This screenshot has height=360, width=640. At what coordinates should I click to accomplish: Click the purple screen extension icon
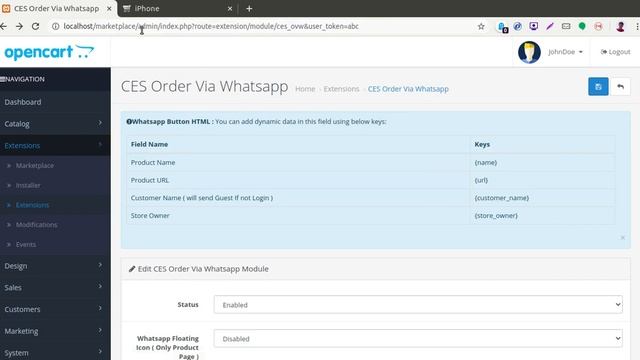coord(533,27)
